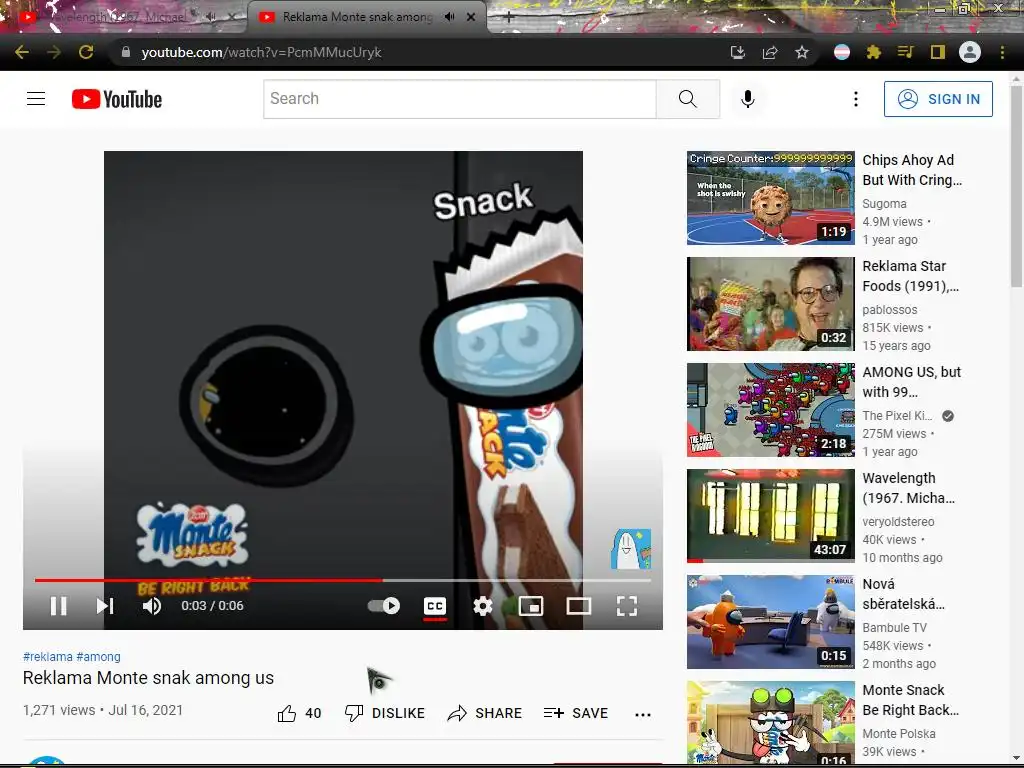
Task: Open the SHARE dialog
Action: pos(485,713)
